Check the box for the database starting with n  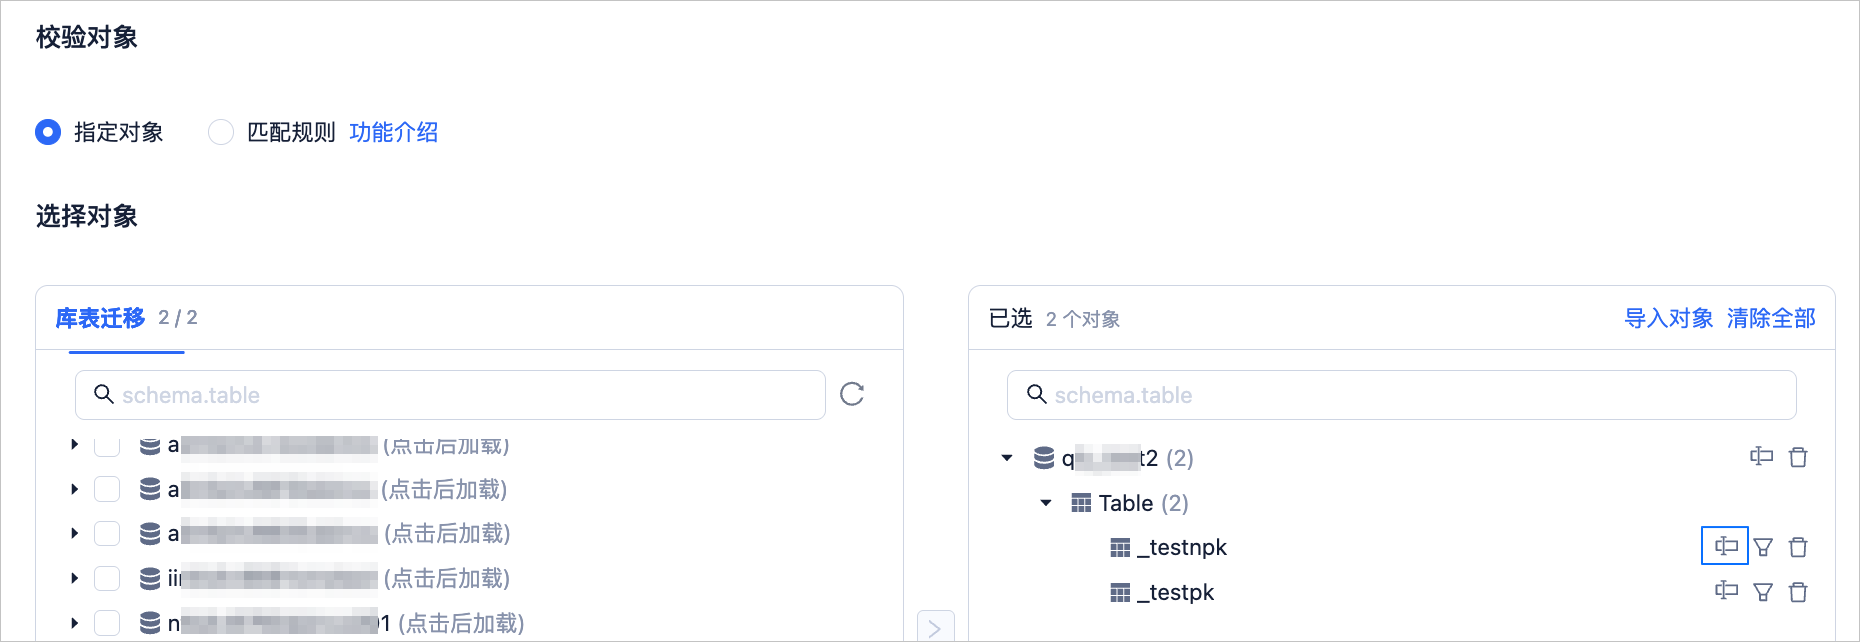pyautogui.click(x=107, y=623)
